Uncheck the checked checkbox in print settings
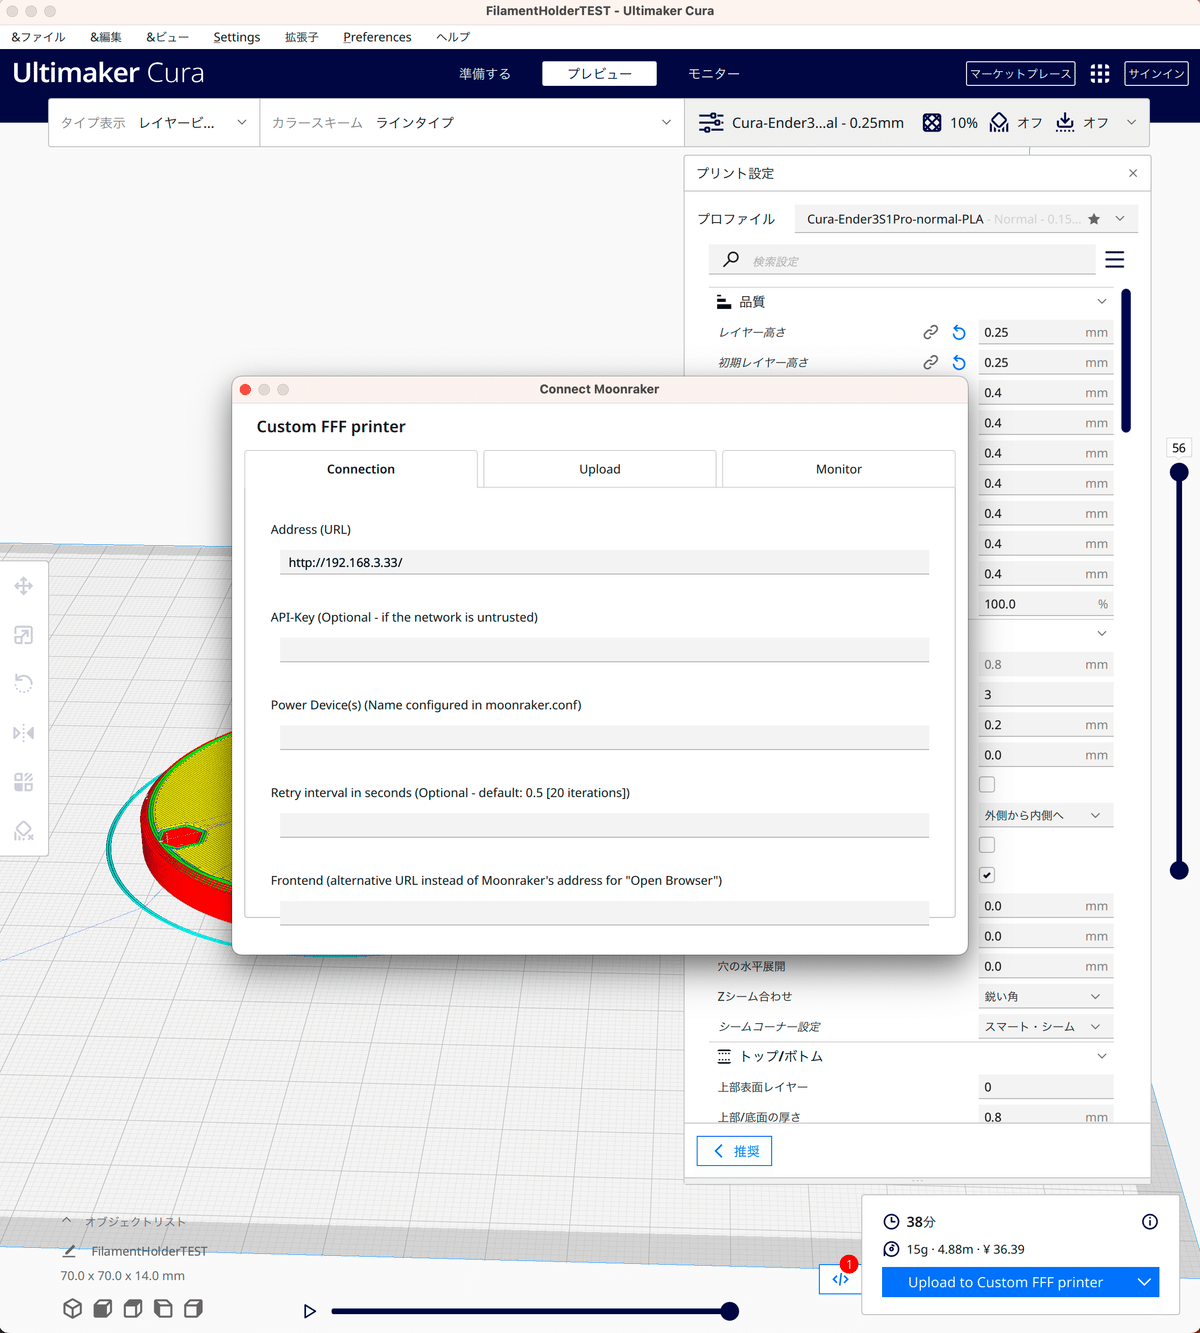 987,875
